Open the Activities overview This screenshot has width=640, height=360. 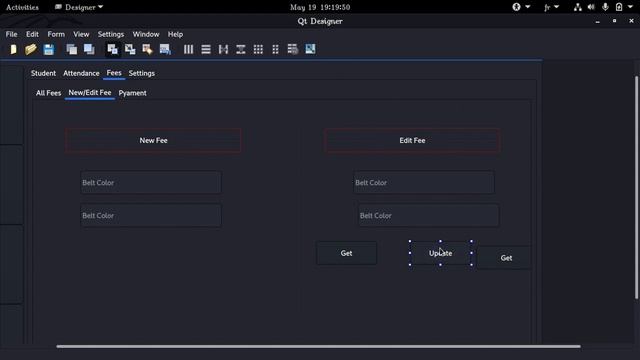click(x=22, y=7)
